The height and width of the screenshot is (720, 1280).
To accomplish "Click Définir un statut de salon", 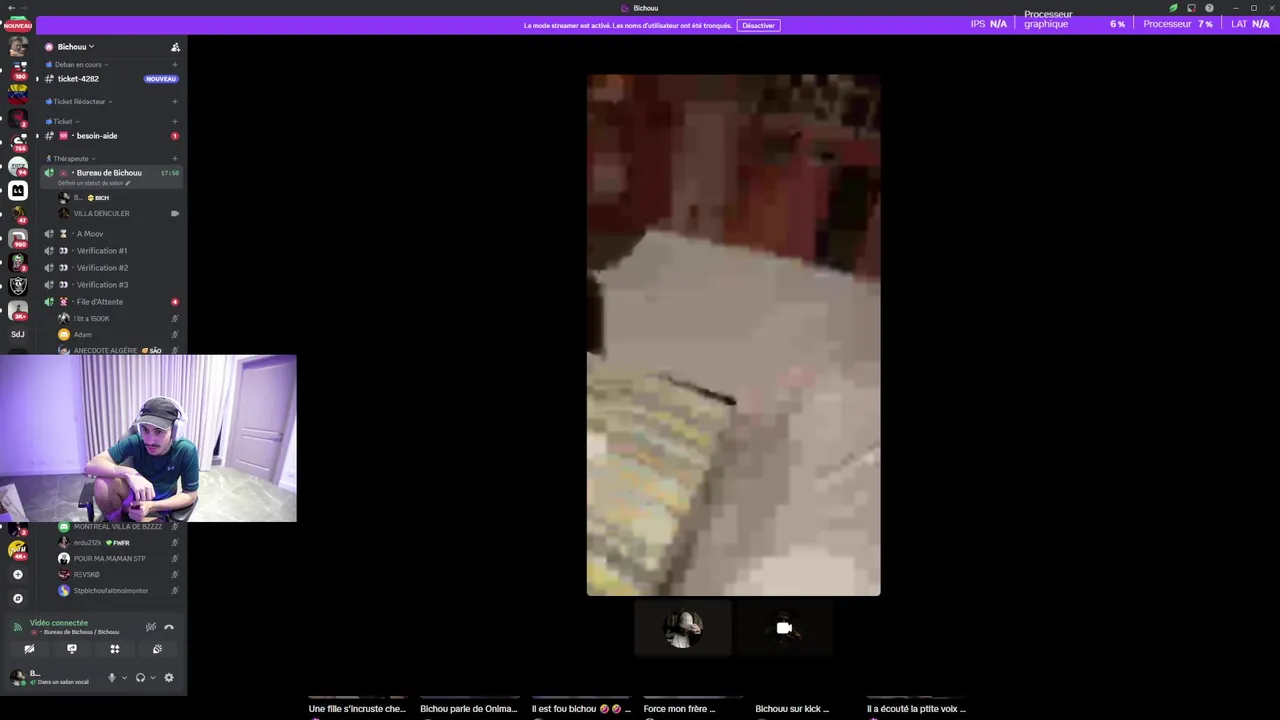I will pos(94,184).
